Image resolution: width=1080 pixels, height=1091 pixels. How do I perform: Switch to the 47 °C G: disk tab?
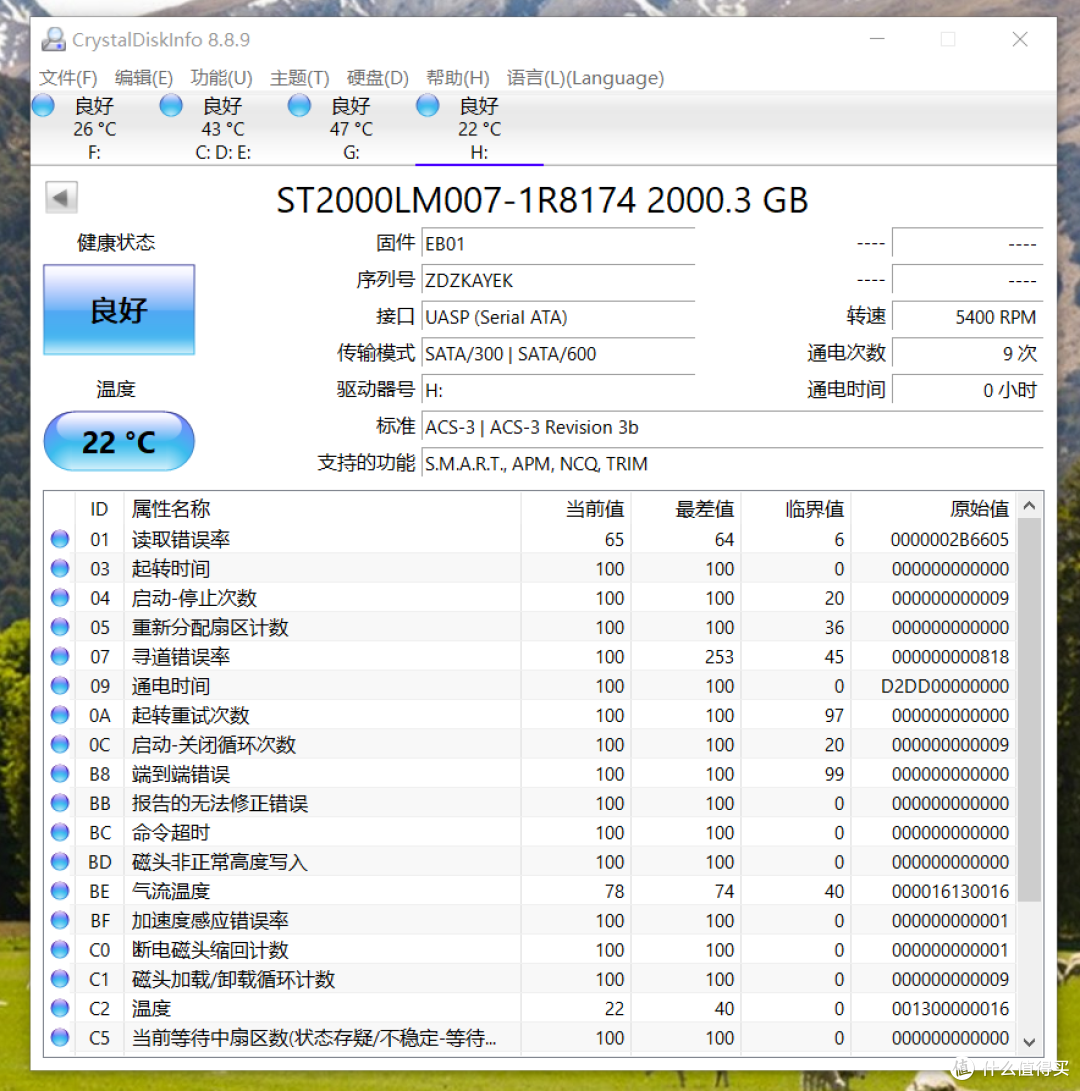coord(351,129)
